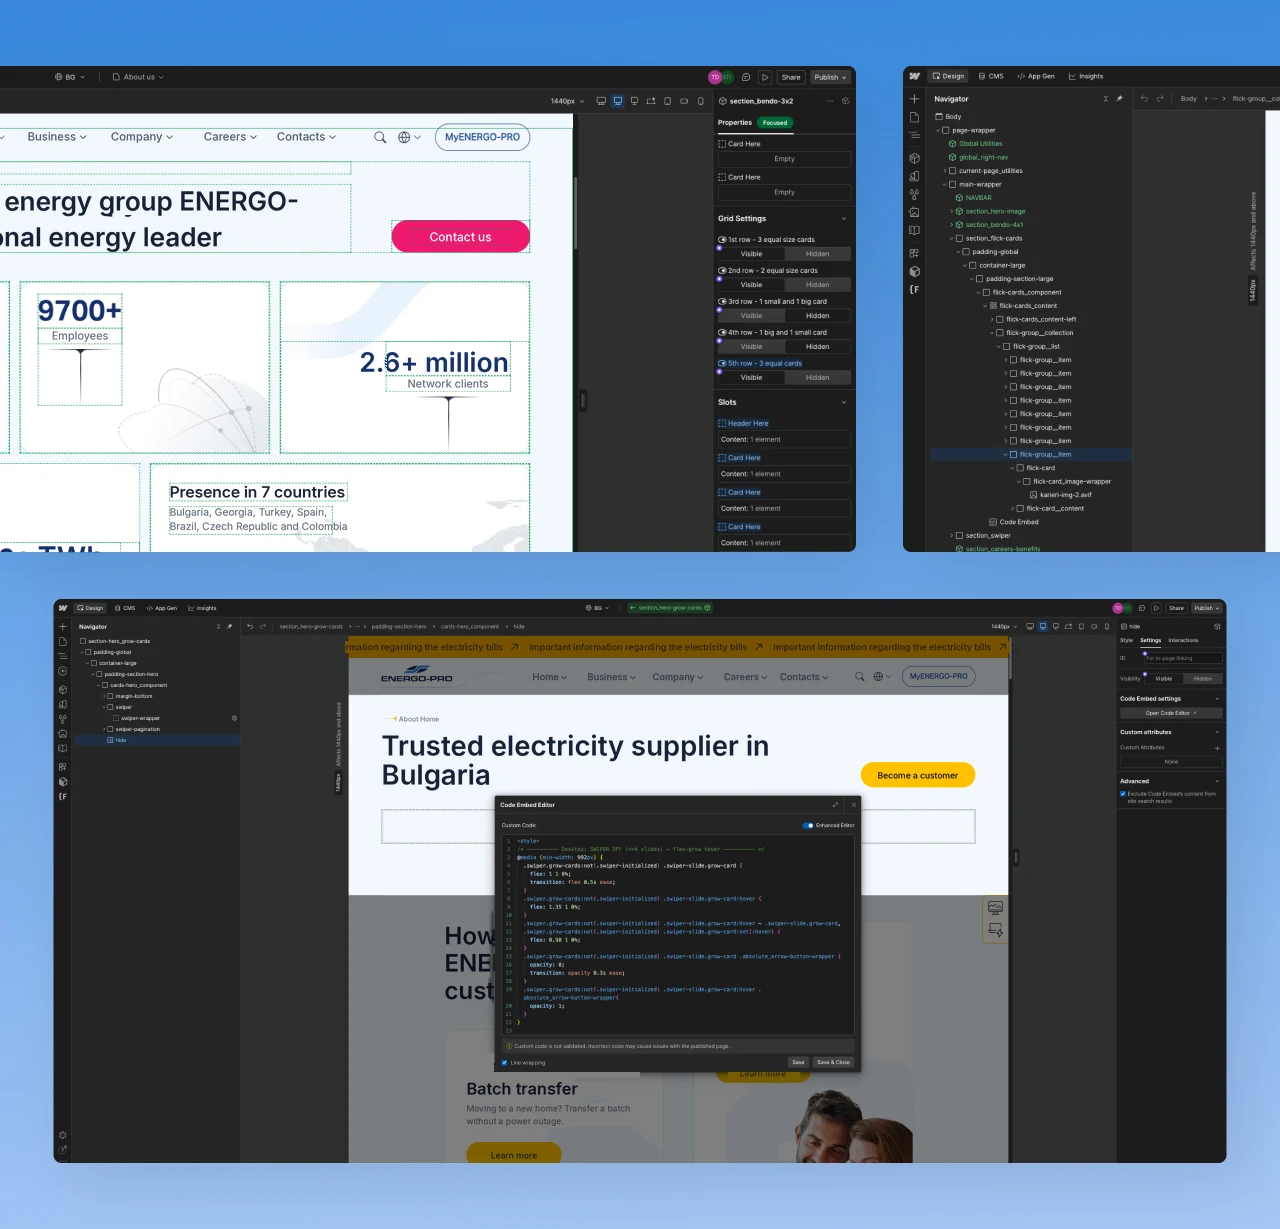Click pink Contact us button

click(460, 237)
